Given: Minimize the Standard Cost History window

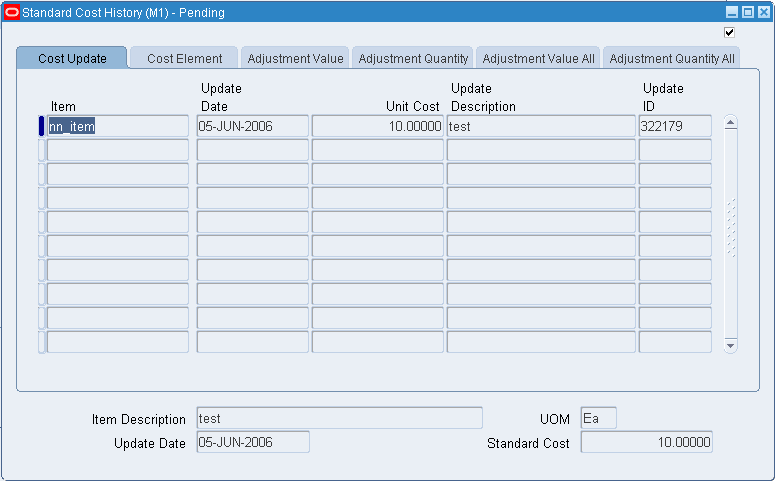Looking at the screenshot, I should 732,12.
